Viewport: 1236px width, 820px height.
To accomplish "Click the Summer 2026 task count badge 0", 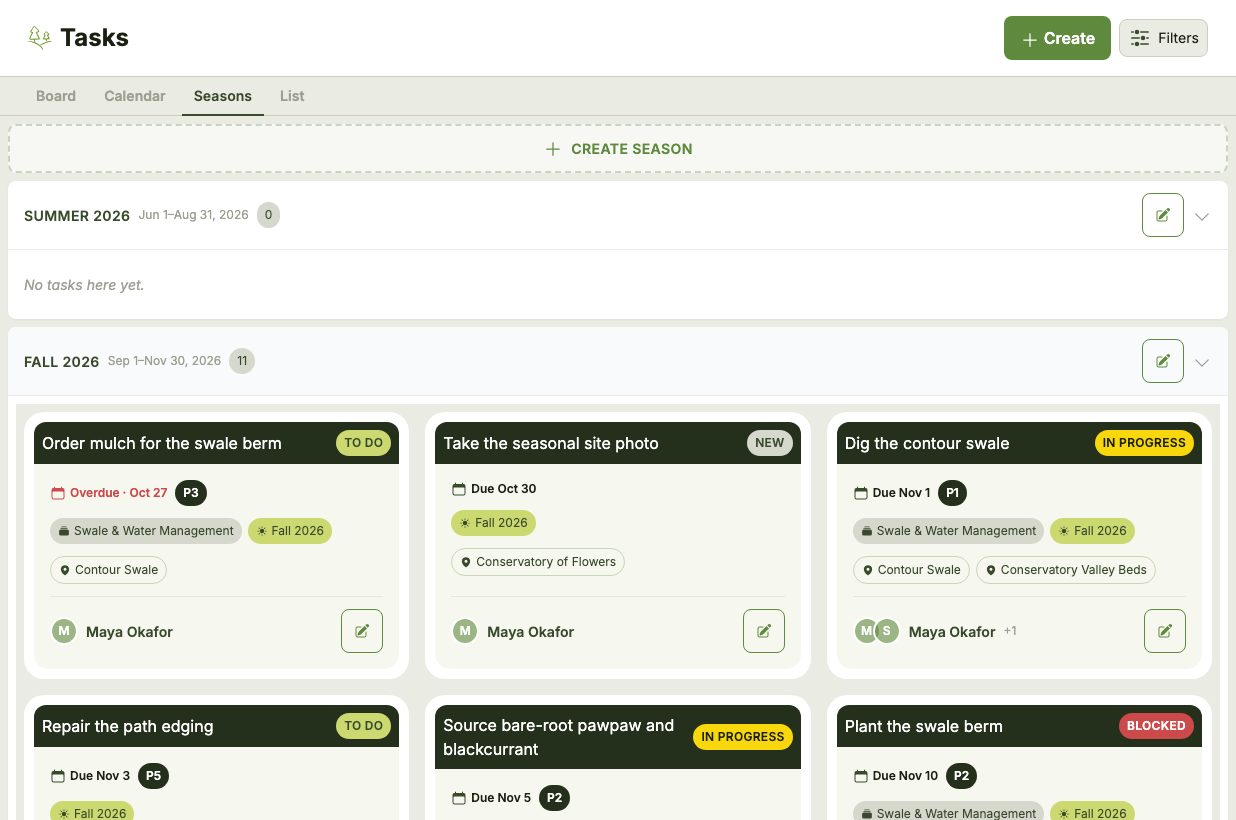I will (x=268, y=215).
